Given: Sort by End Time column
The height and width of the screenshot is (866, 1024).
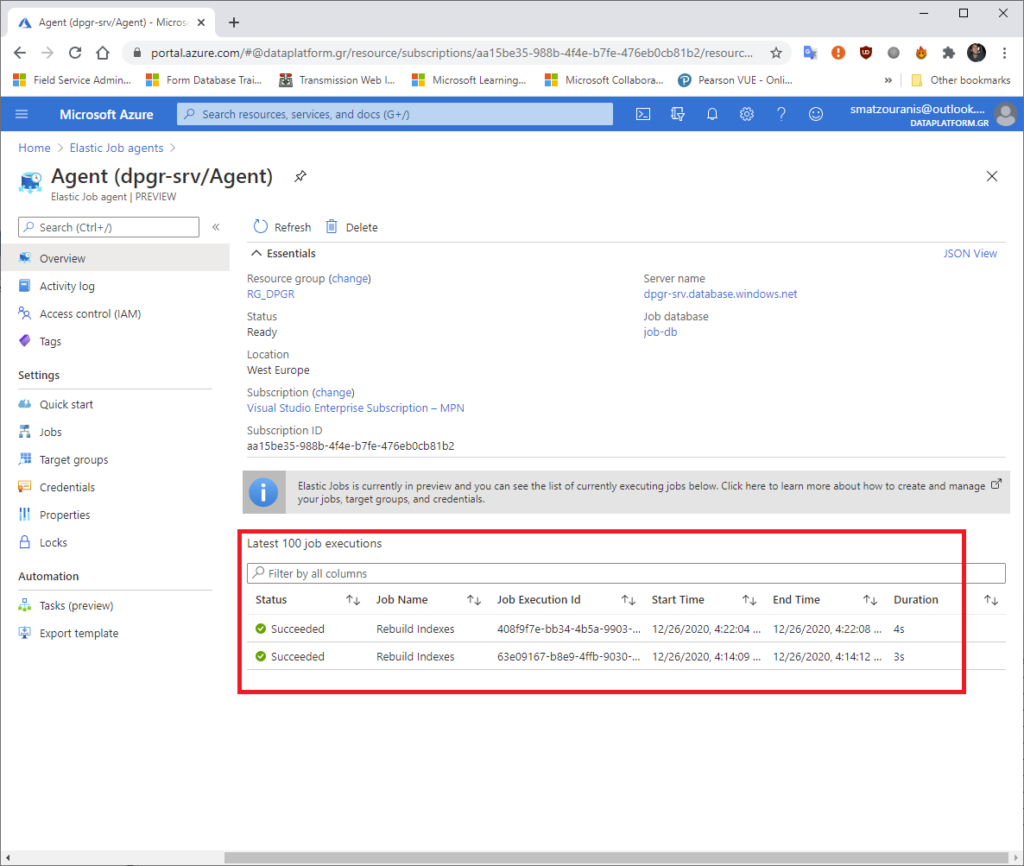Looking at the screenshot, I should click(x=870, y=600).
